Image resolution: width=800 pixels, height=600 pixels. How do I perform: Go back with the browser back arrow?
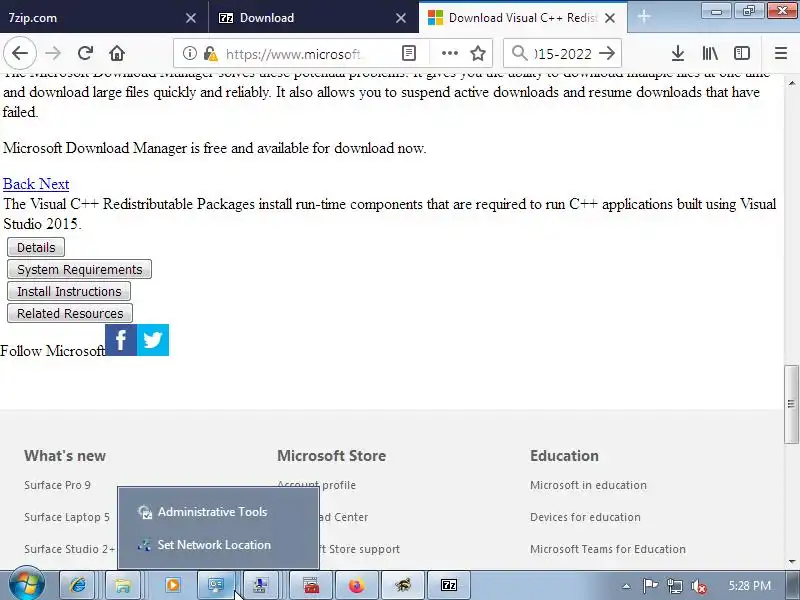(20, 53)
